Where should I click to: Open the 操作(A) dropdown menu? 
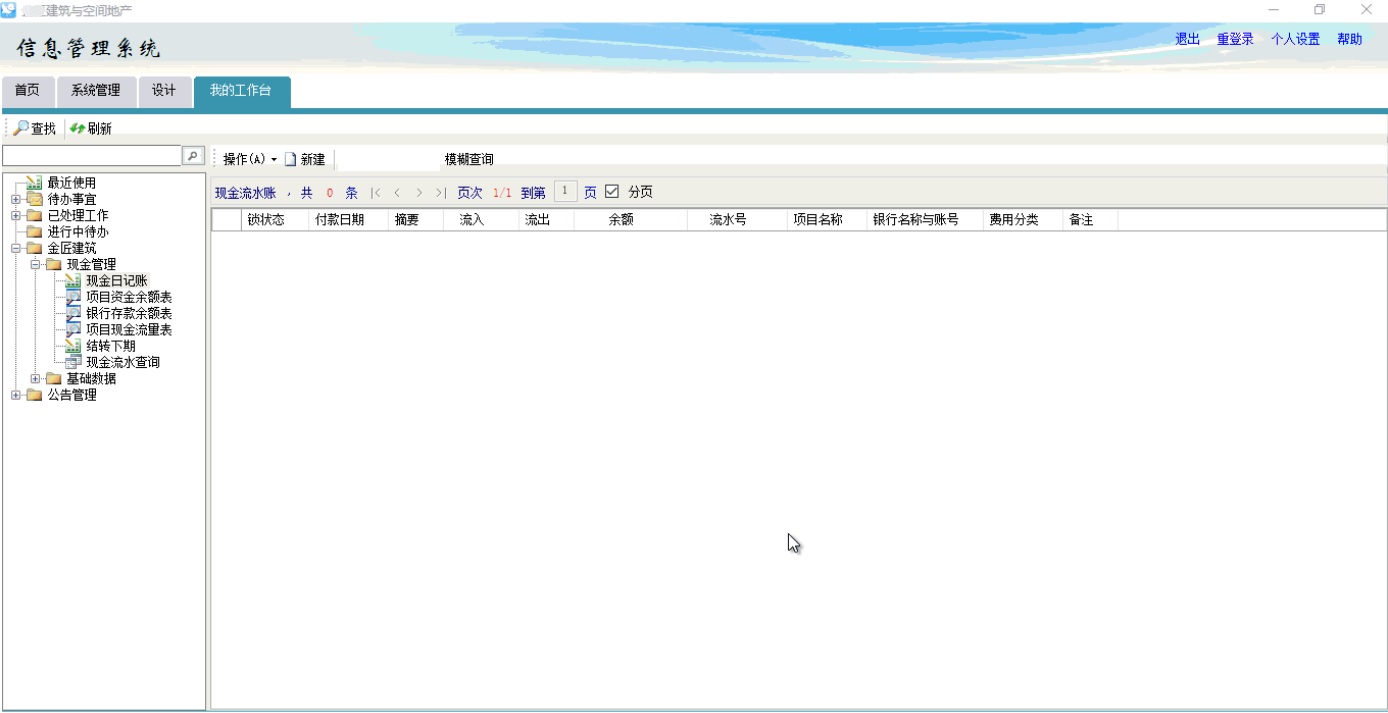pyautogui.click(x=250, y=159)
